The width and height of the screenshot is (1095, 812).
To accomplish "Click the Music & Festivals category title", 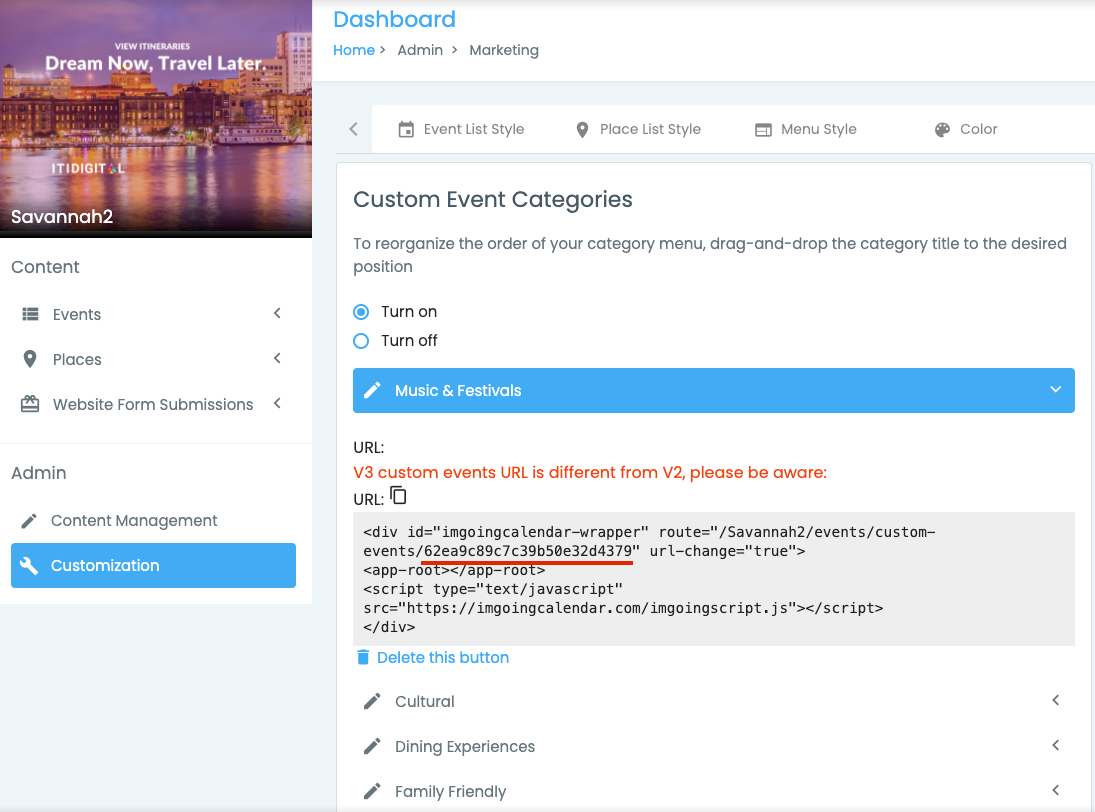I will click(458, 390).
